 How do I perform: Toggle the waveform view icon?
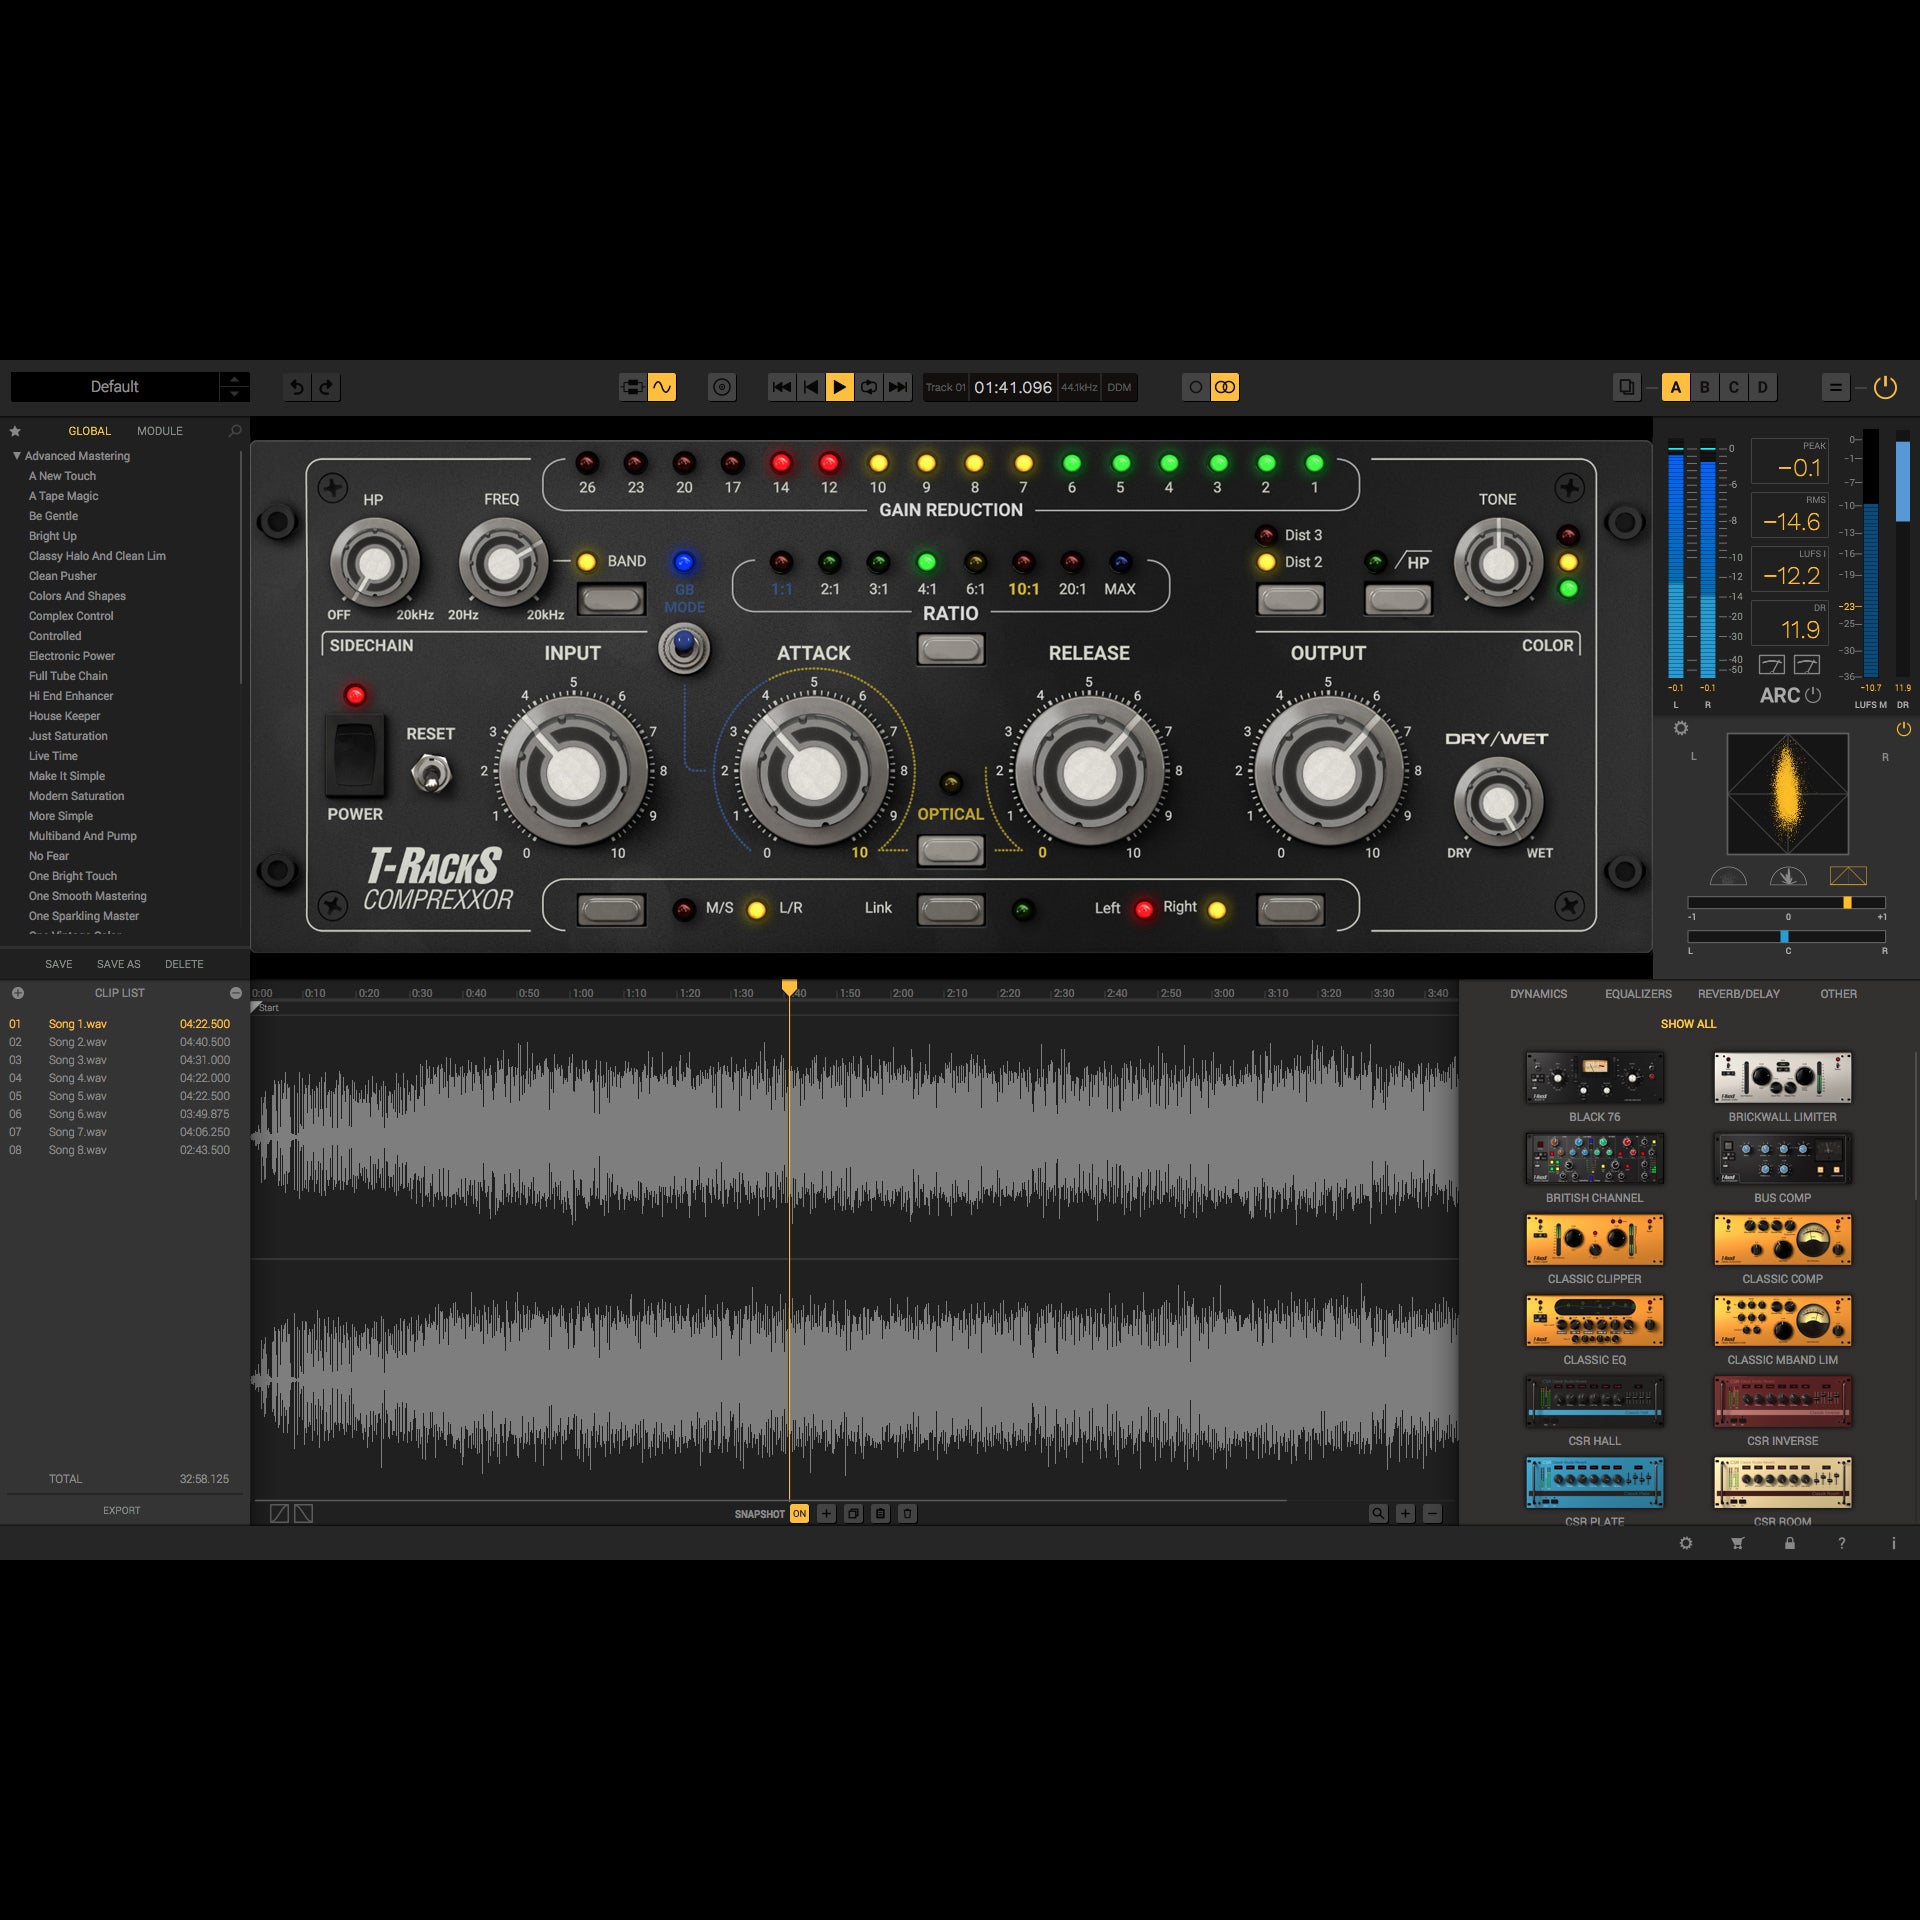(x=662, y=387)
